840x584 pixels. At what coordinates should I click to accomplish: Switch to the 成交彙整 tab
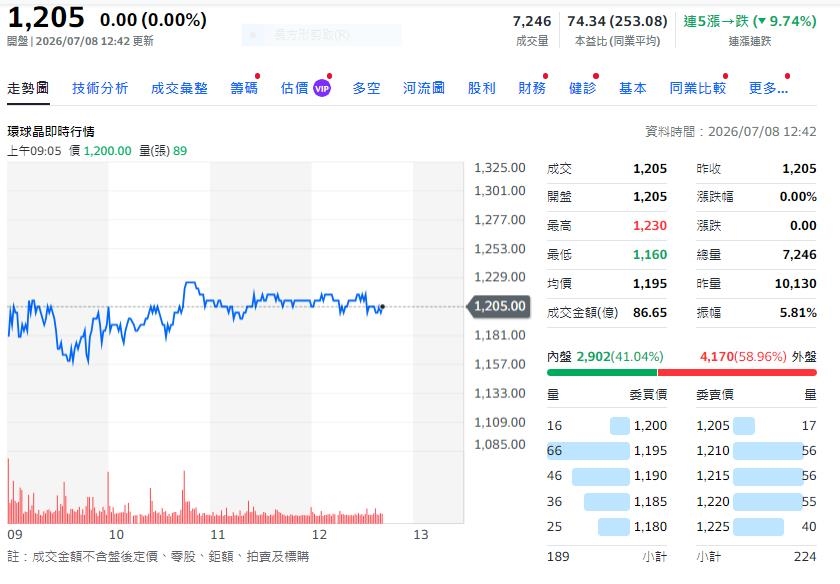(x=179, y=88)
